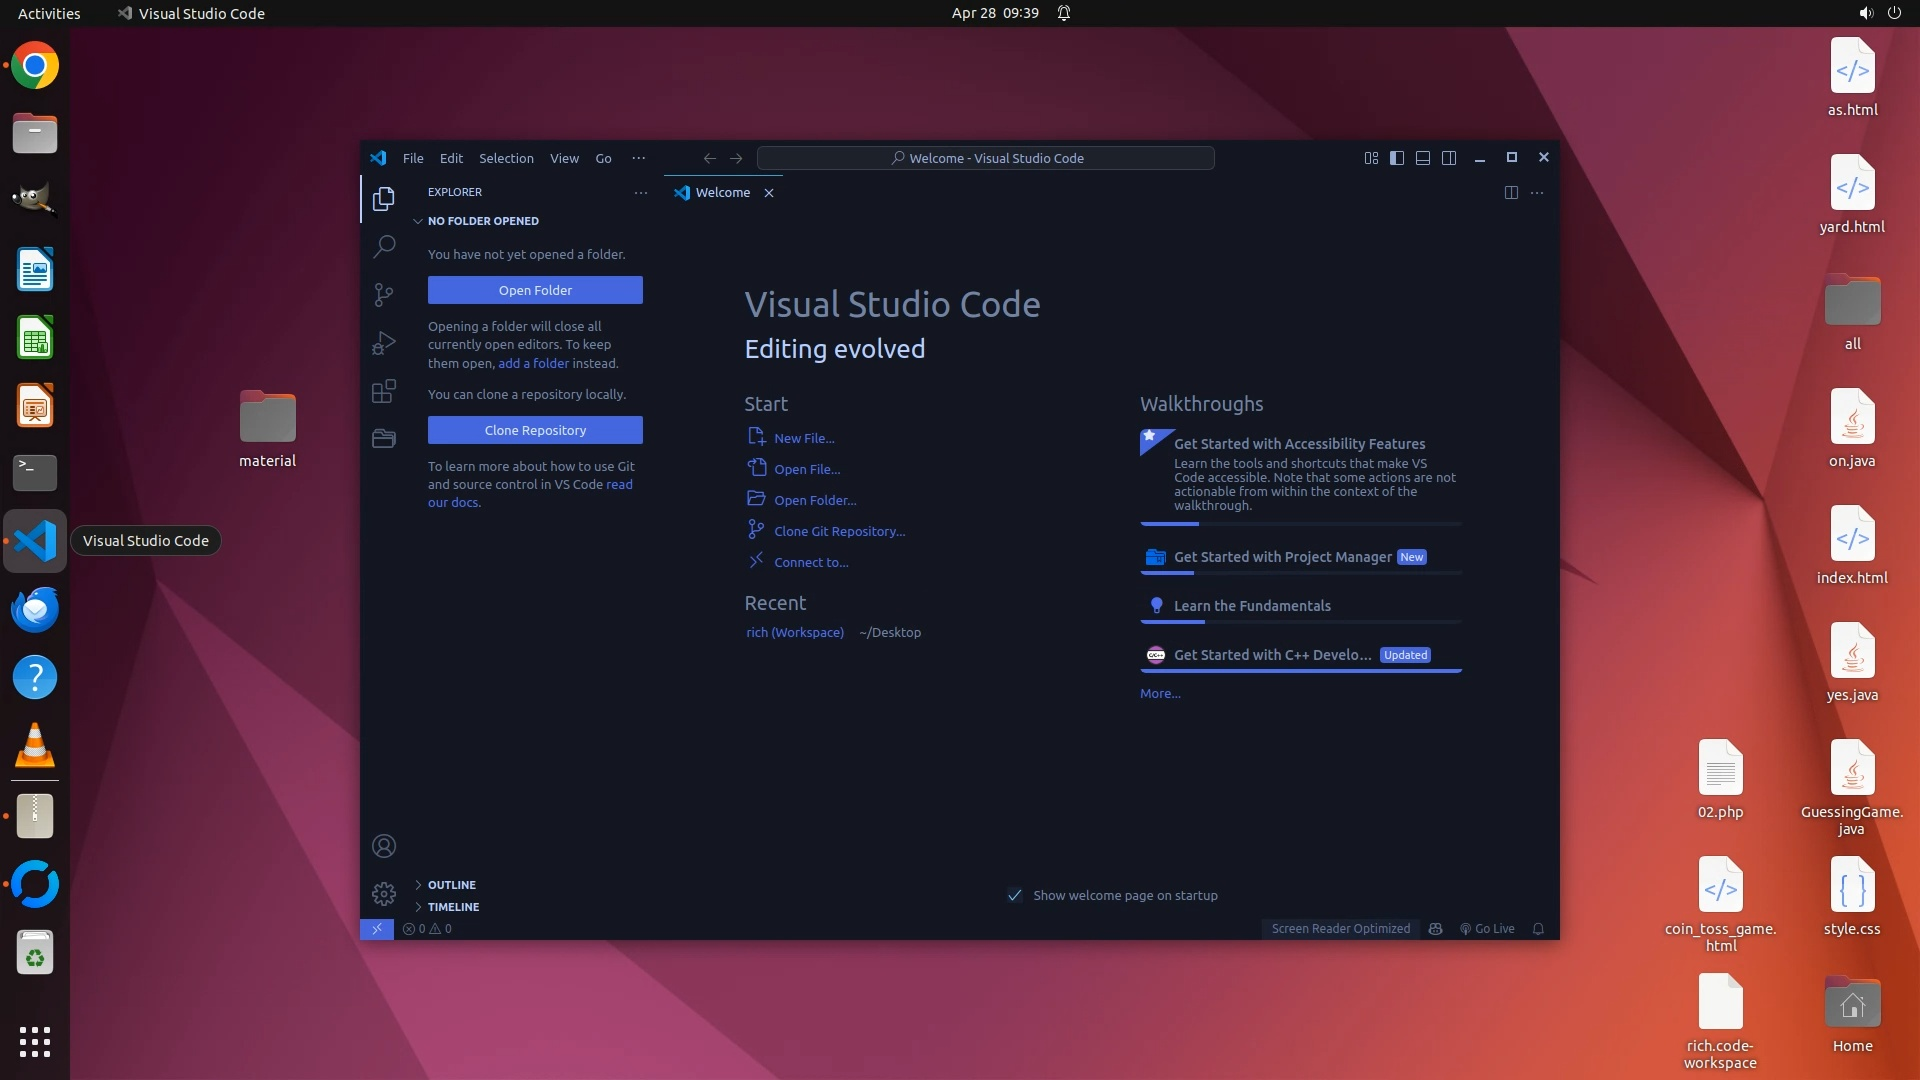Expand the Timeline section
Screen dimensions: 1920x1080
[x=453, y=907]
